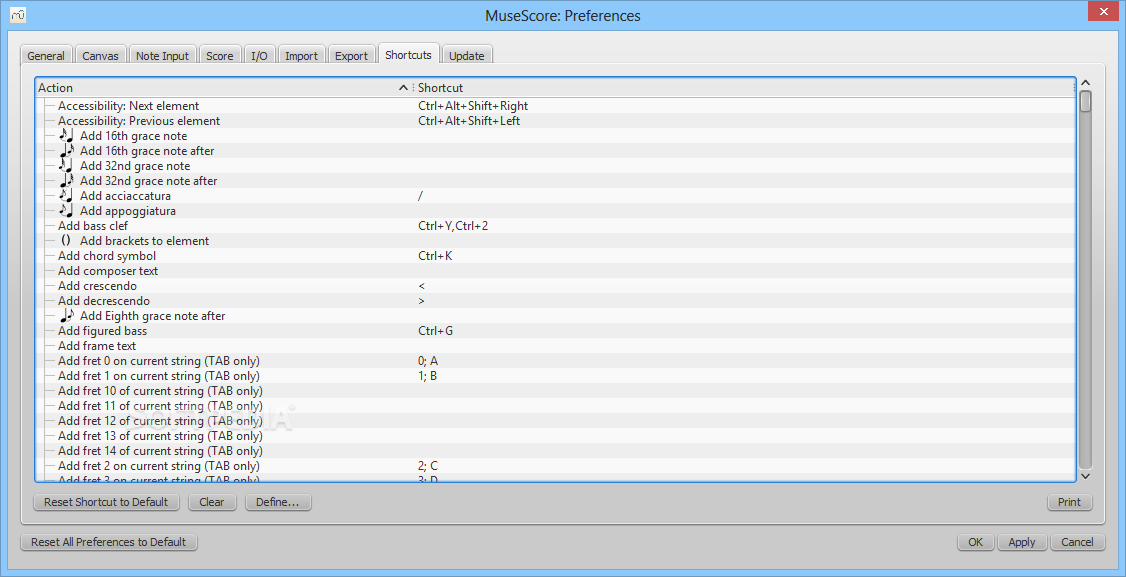Click the MuseScore title bar icon

[x=18, y=14]
